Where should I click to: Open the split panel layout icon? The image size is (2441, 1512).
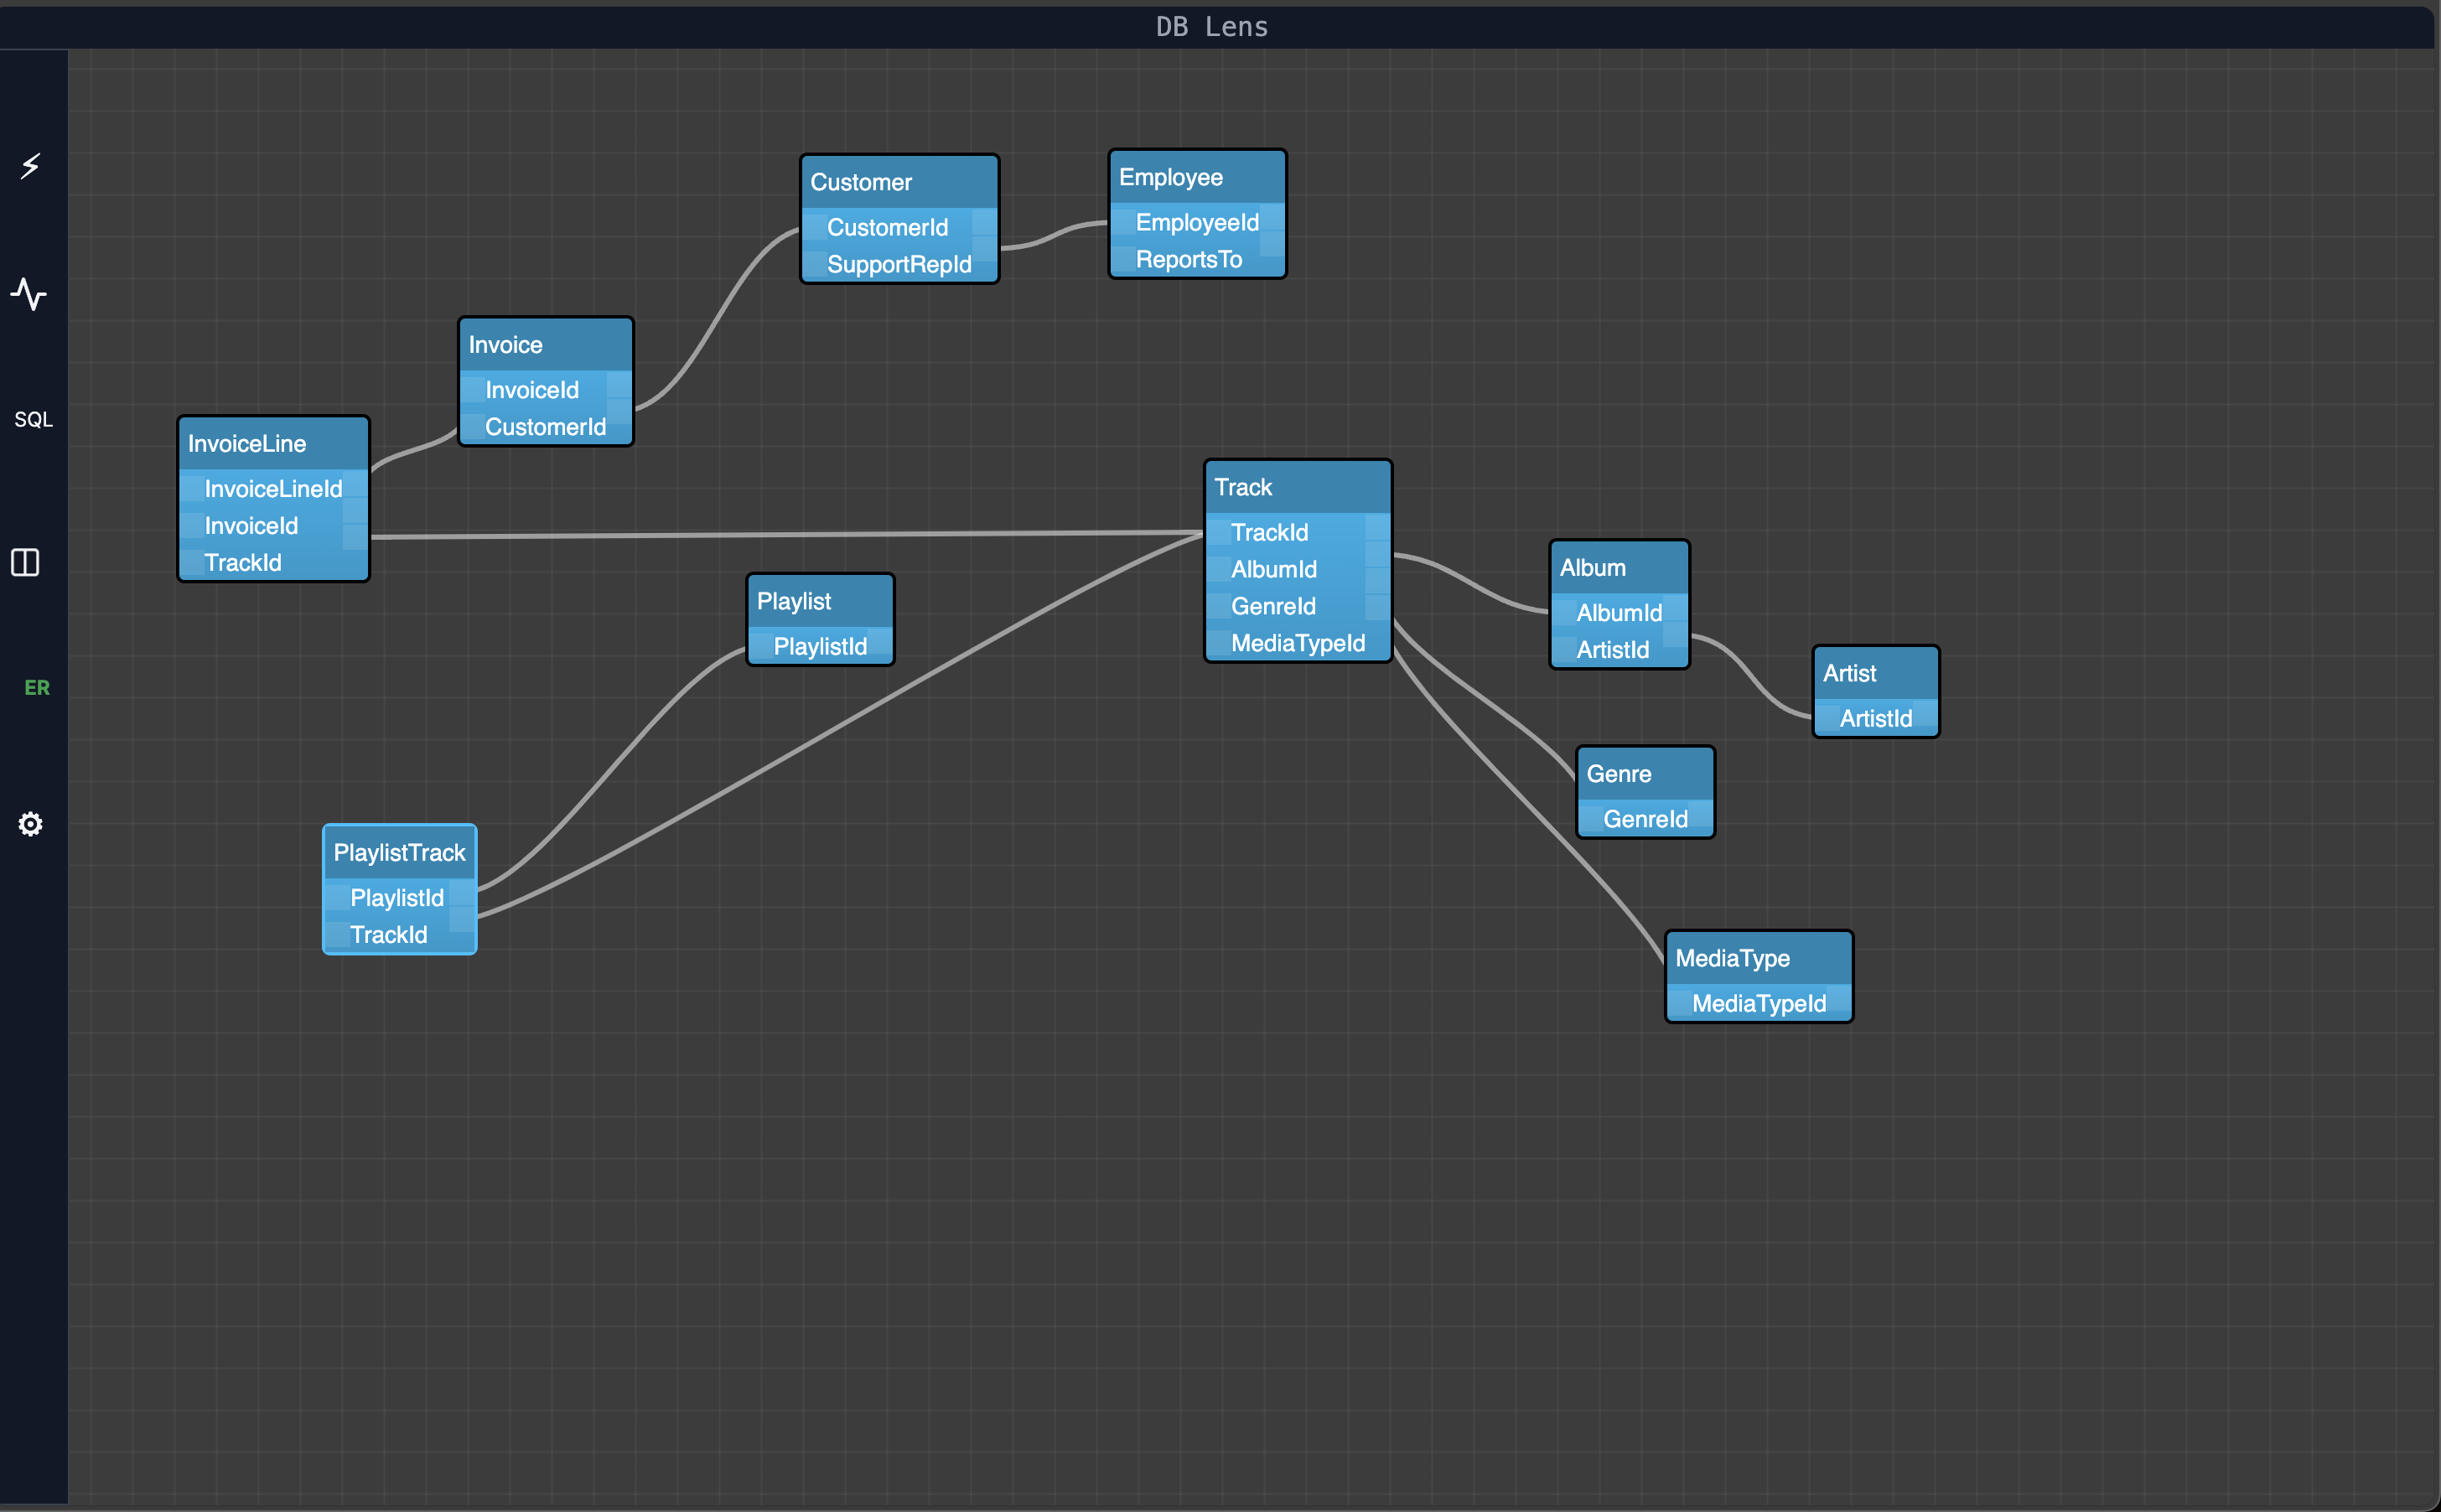tap(25, 562)
